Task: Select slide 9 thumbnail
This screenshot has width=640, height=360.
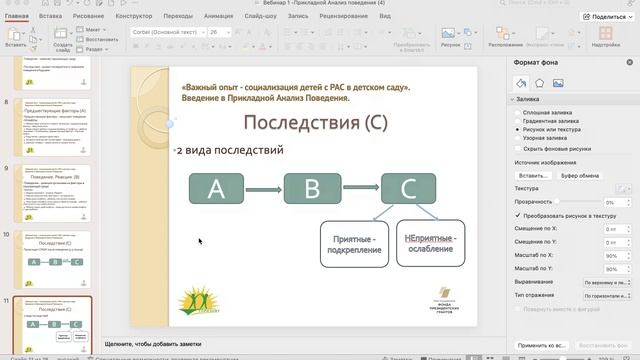Action: [52, 193]
